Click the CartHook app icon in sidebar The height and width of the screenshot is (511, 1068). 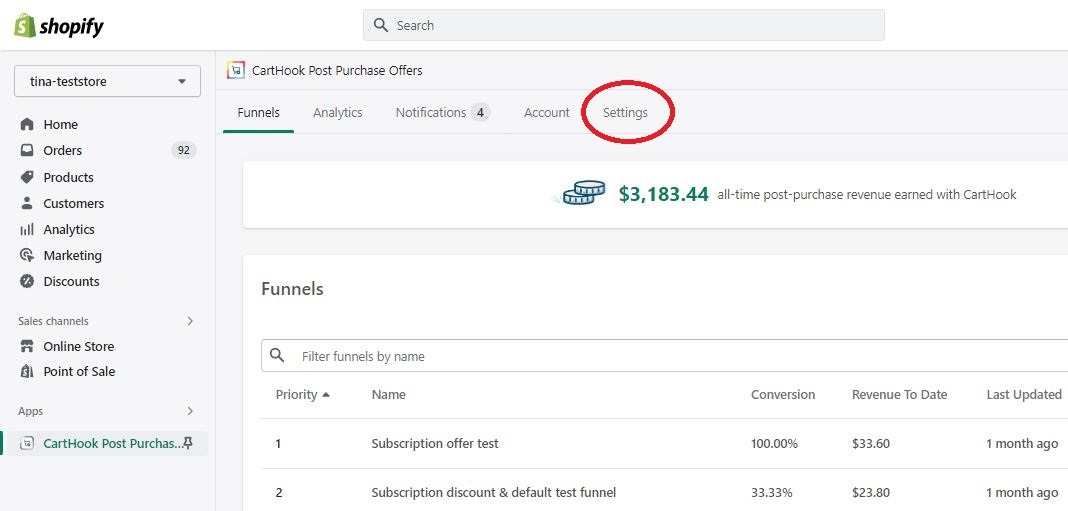pyautogui.click(x=27, y=444)
